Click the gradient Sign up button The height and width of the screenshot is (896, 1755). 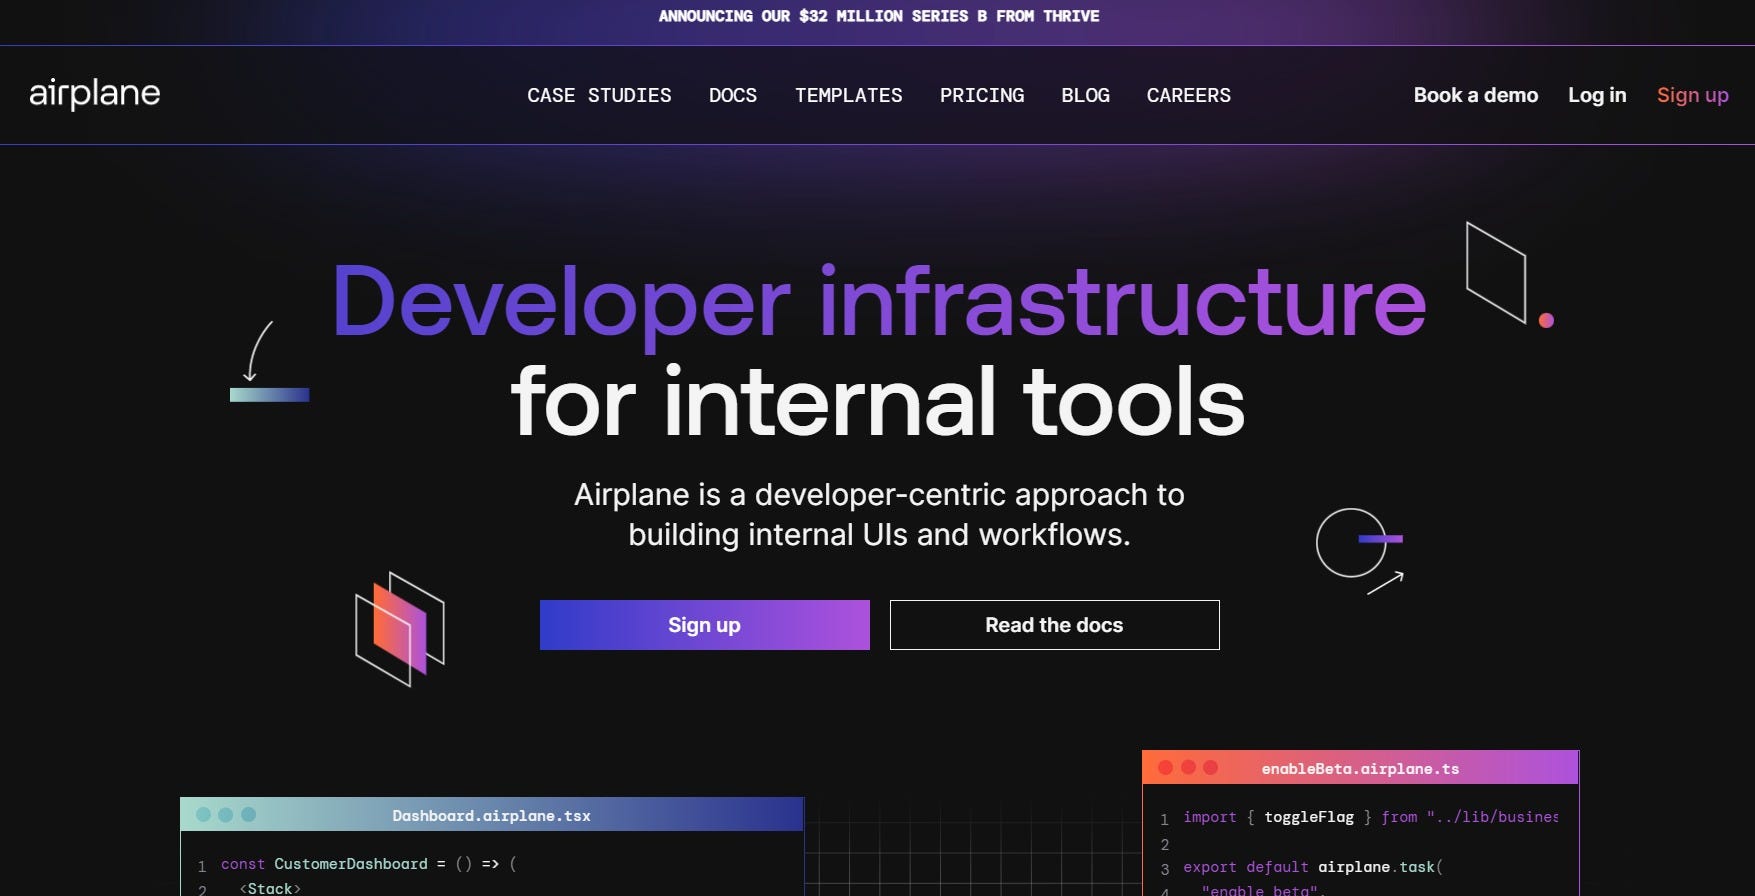pos(704,625)
